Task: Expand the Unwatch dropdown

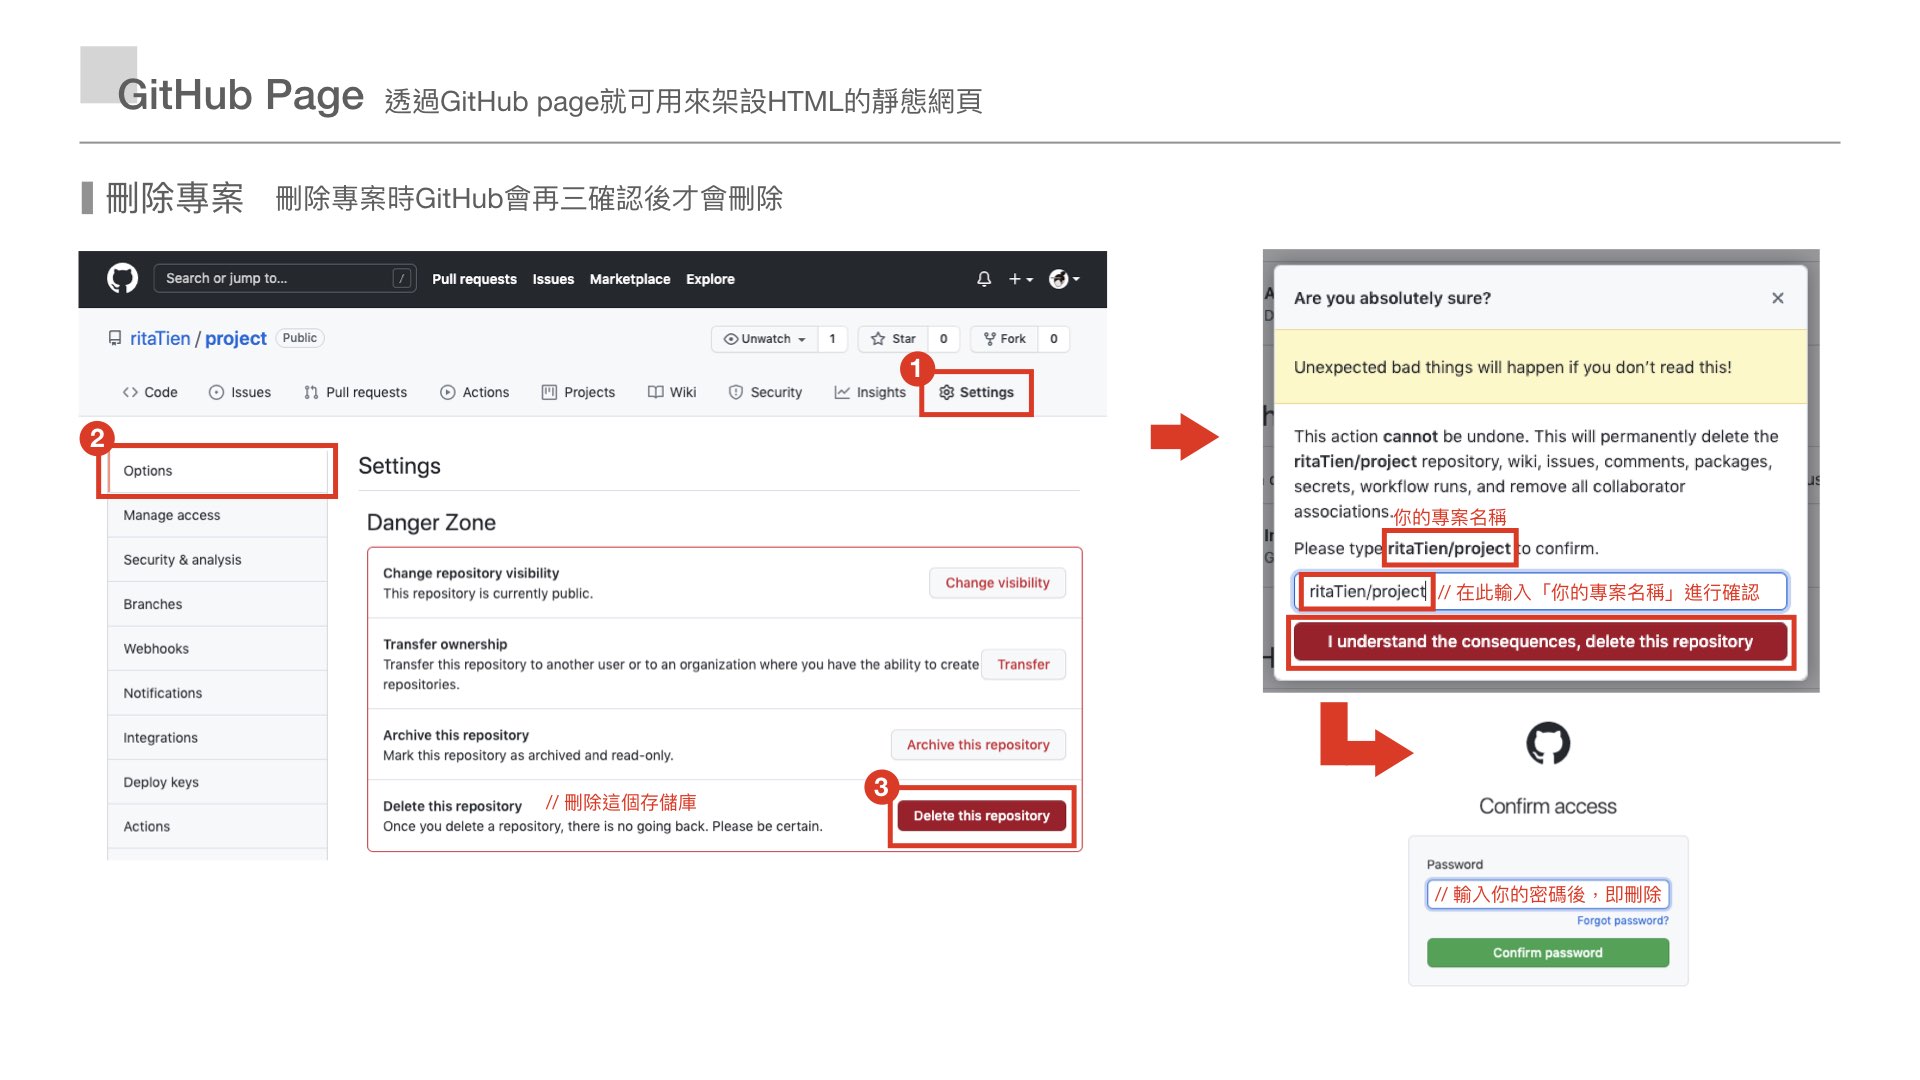Action: [765, 339]
